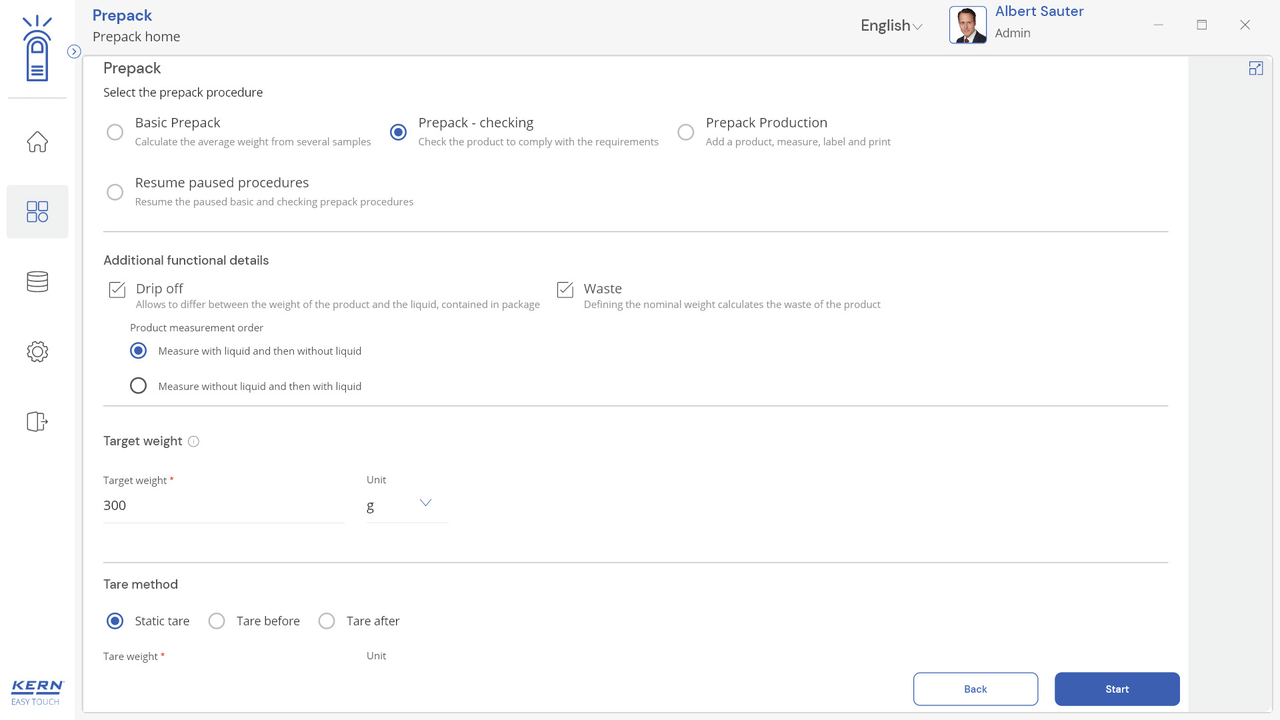The height and width of the screenshot is (720, 1280).
Task: Click the Target weight info icon
Action: coord(194,441)
